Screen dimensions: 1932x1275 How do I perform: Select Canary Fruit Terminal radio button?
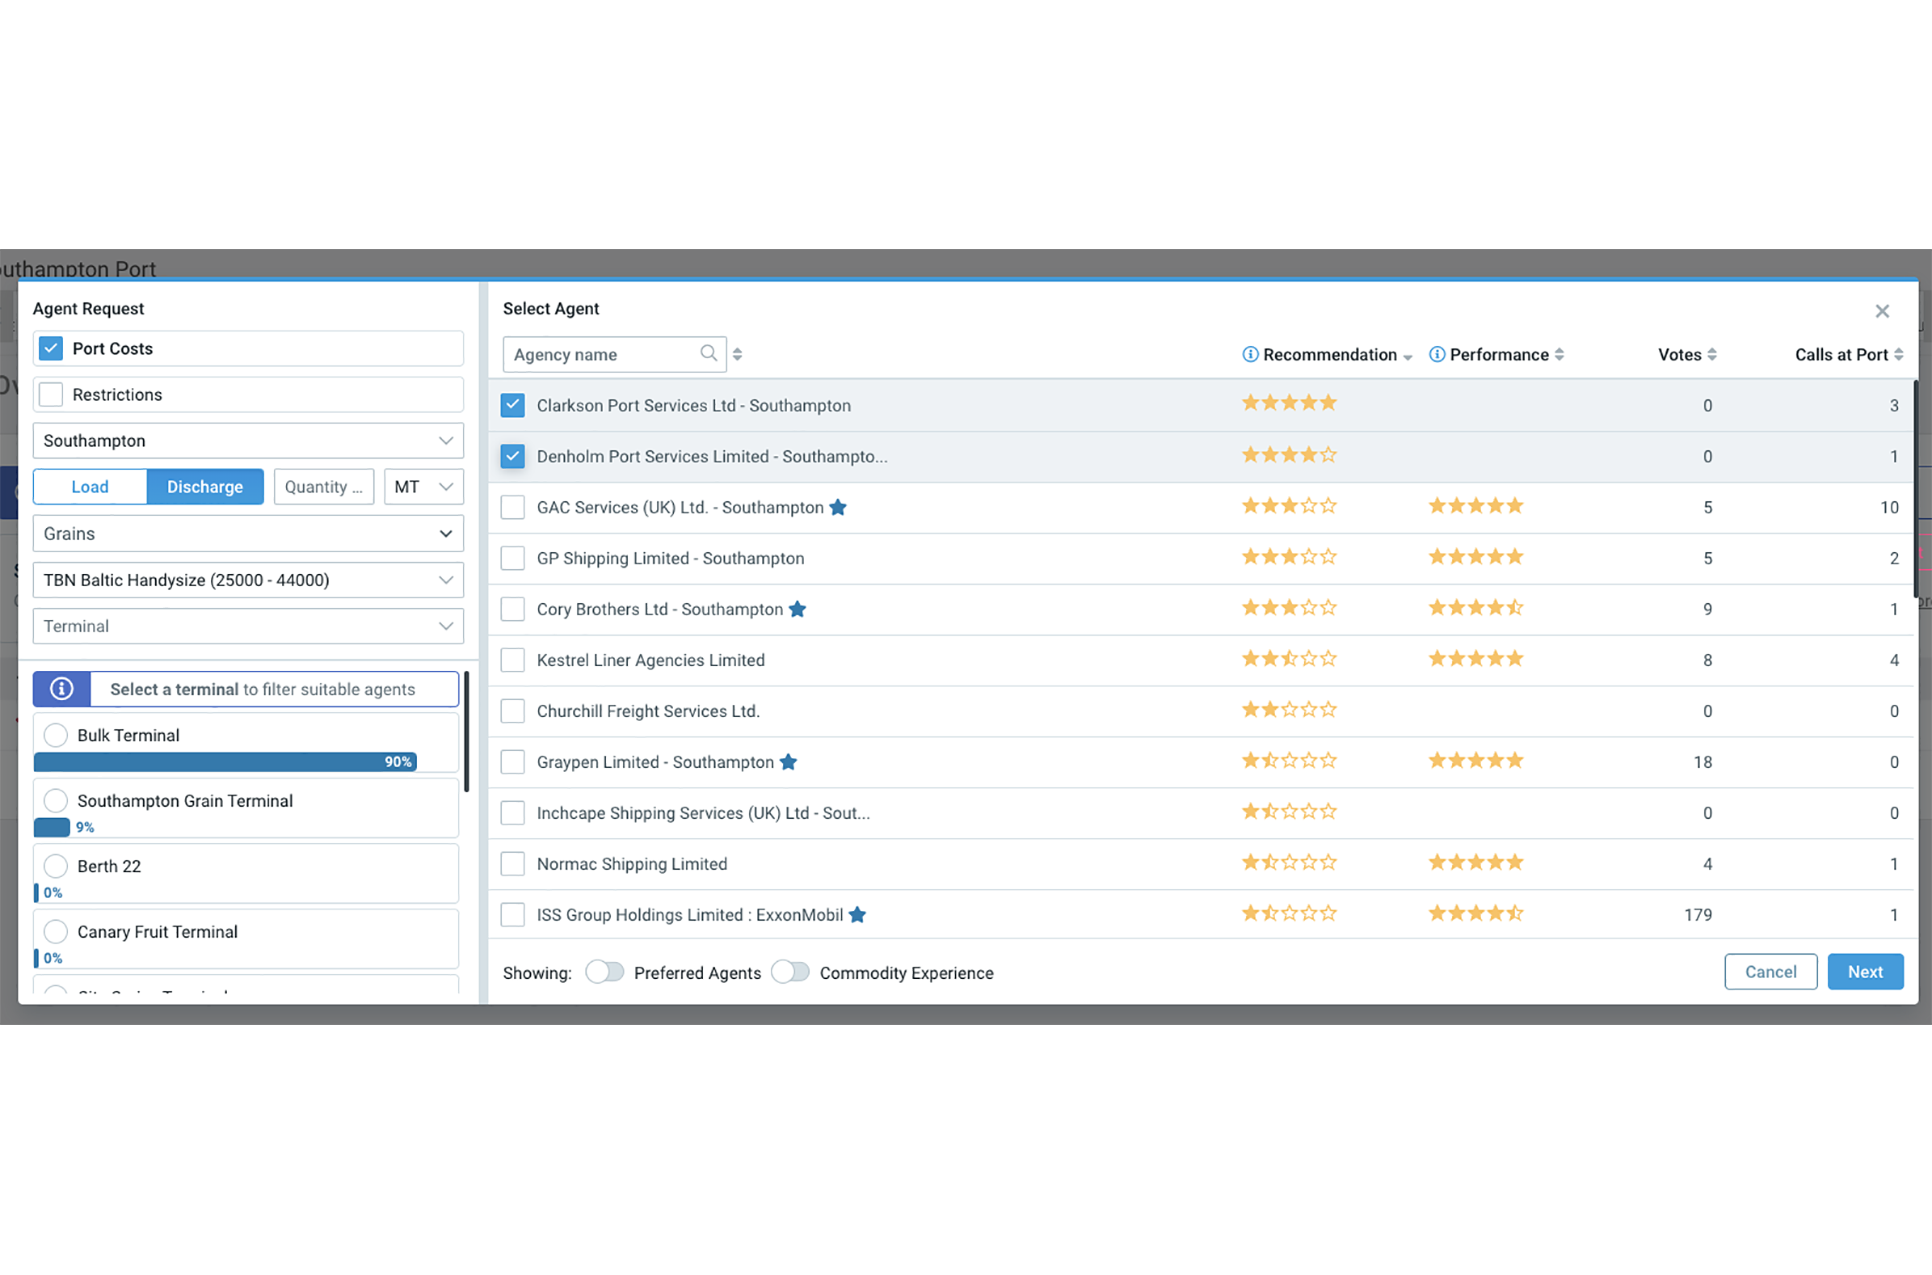(56, 932)
